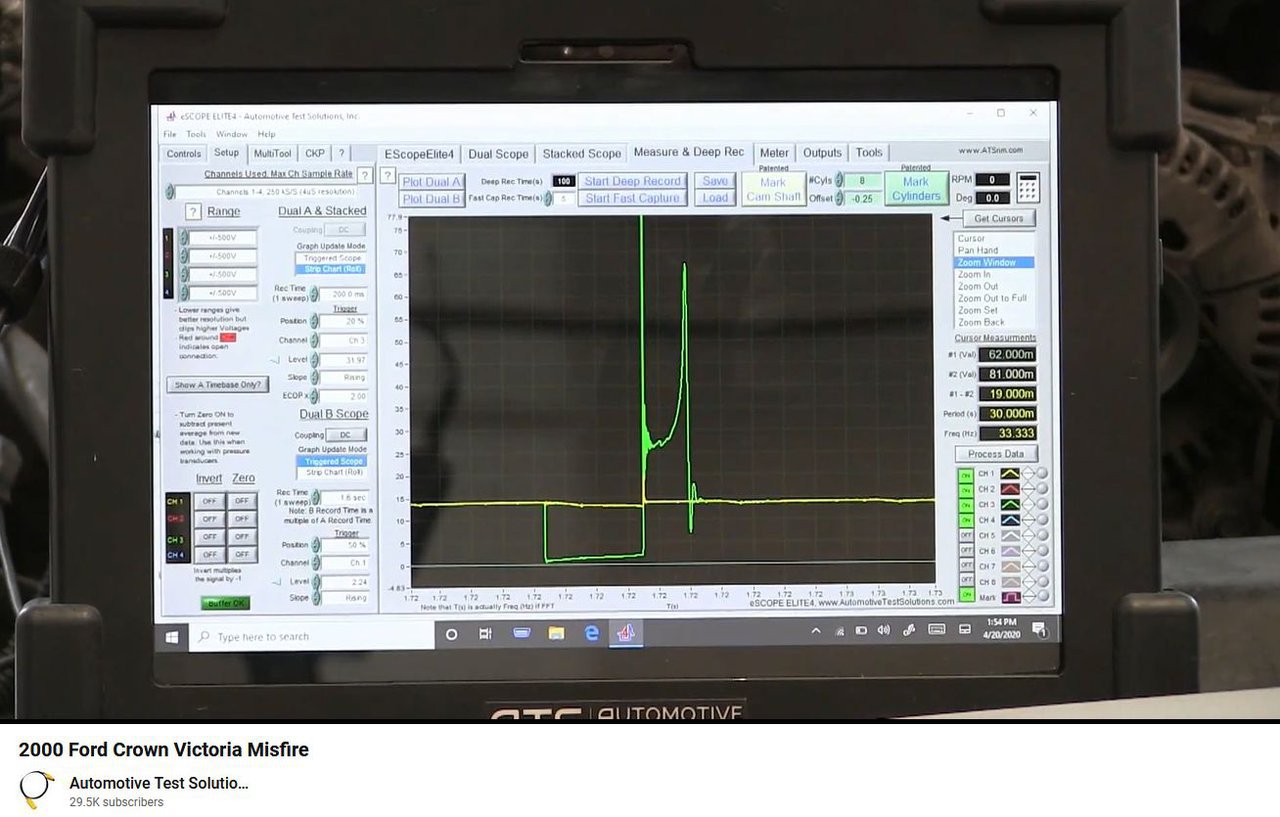The width and height of the screenshot is (1280, 817).
Task: Turn on CH 6 display toggle
Action: [966, 551]
